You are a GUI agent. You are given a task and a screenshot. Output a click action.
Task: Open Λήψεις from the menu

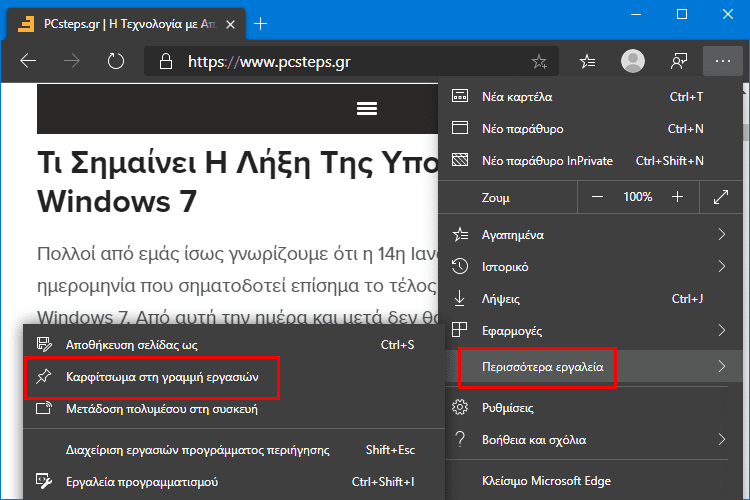coord(590,299)
